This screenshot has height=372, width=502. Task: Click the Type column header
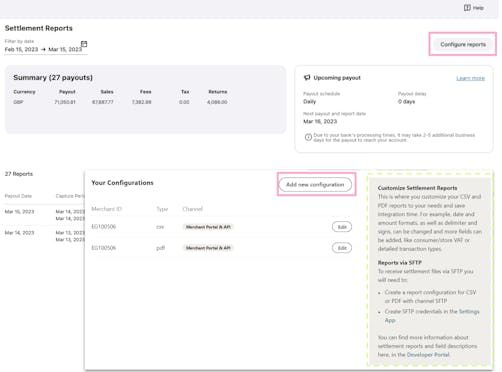[162, 209]
